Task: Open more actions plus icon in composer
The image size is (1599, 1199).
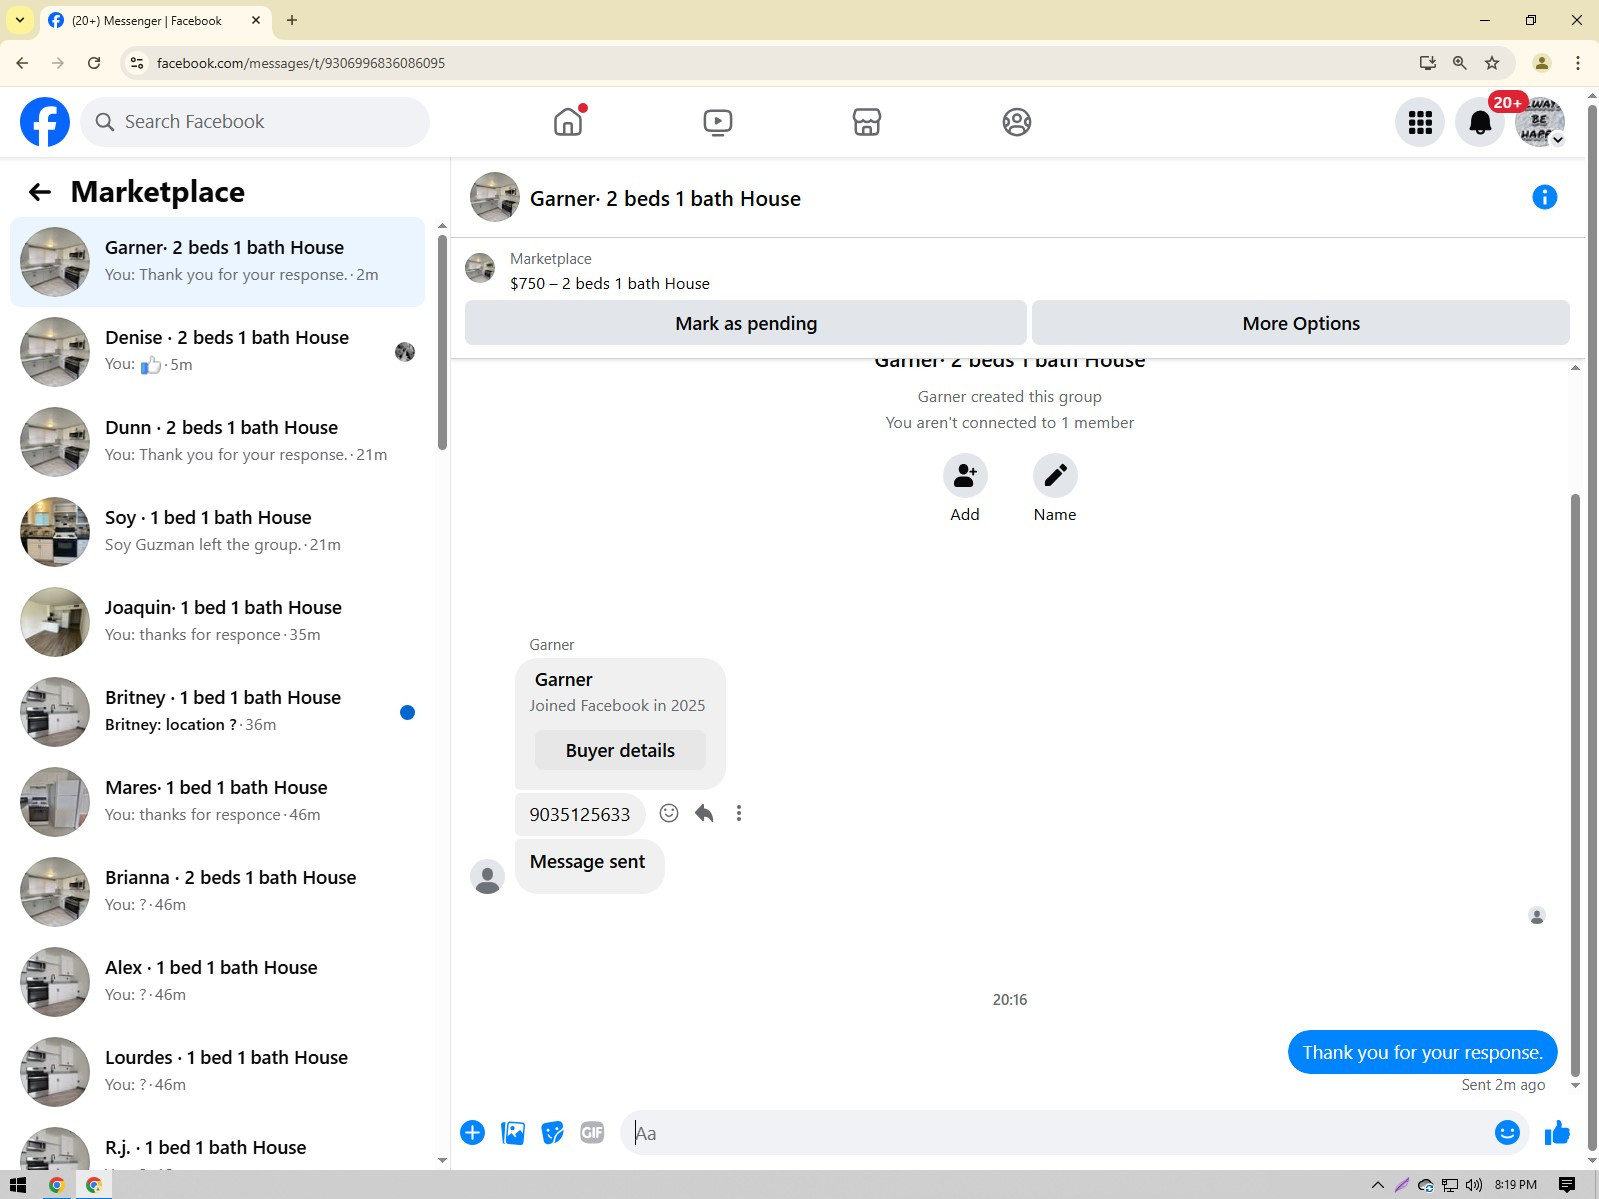Action: coord(473,1133)
